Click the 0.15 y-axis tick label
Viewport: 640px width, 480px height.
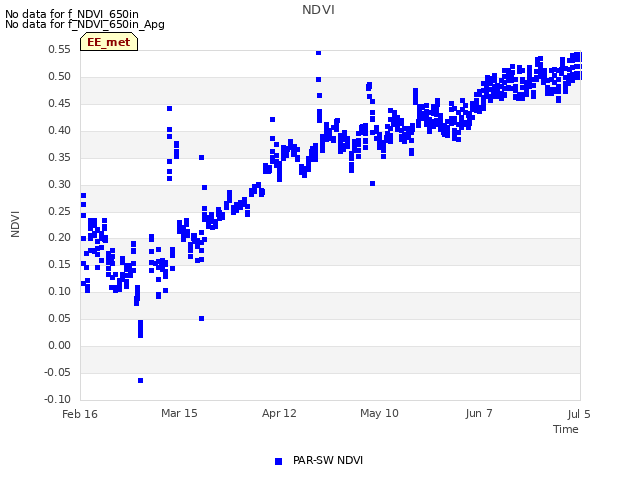tap(60, 264)
